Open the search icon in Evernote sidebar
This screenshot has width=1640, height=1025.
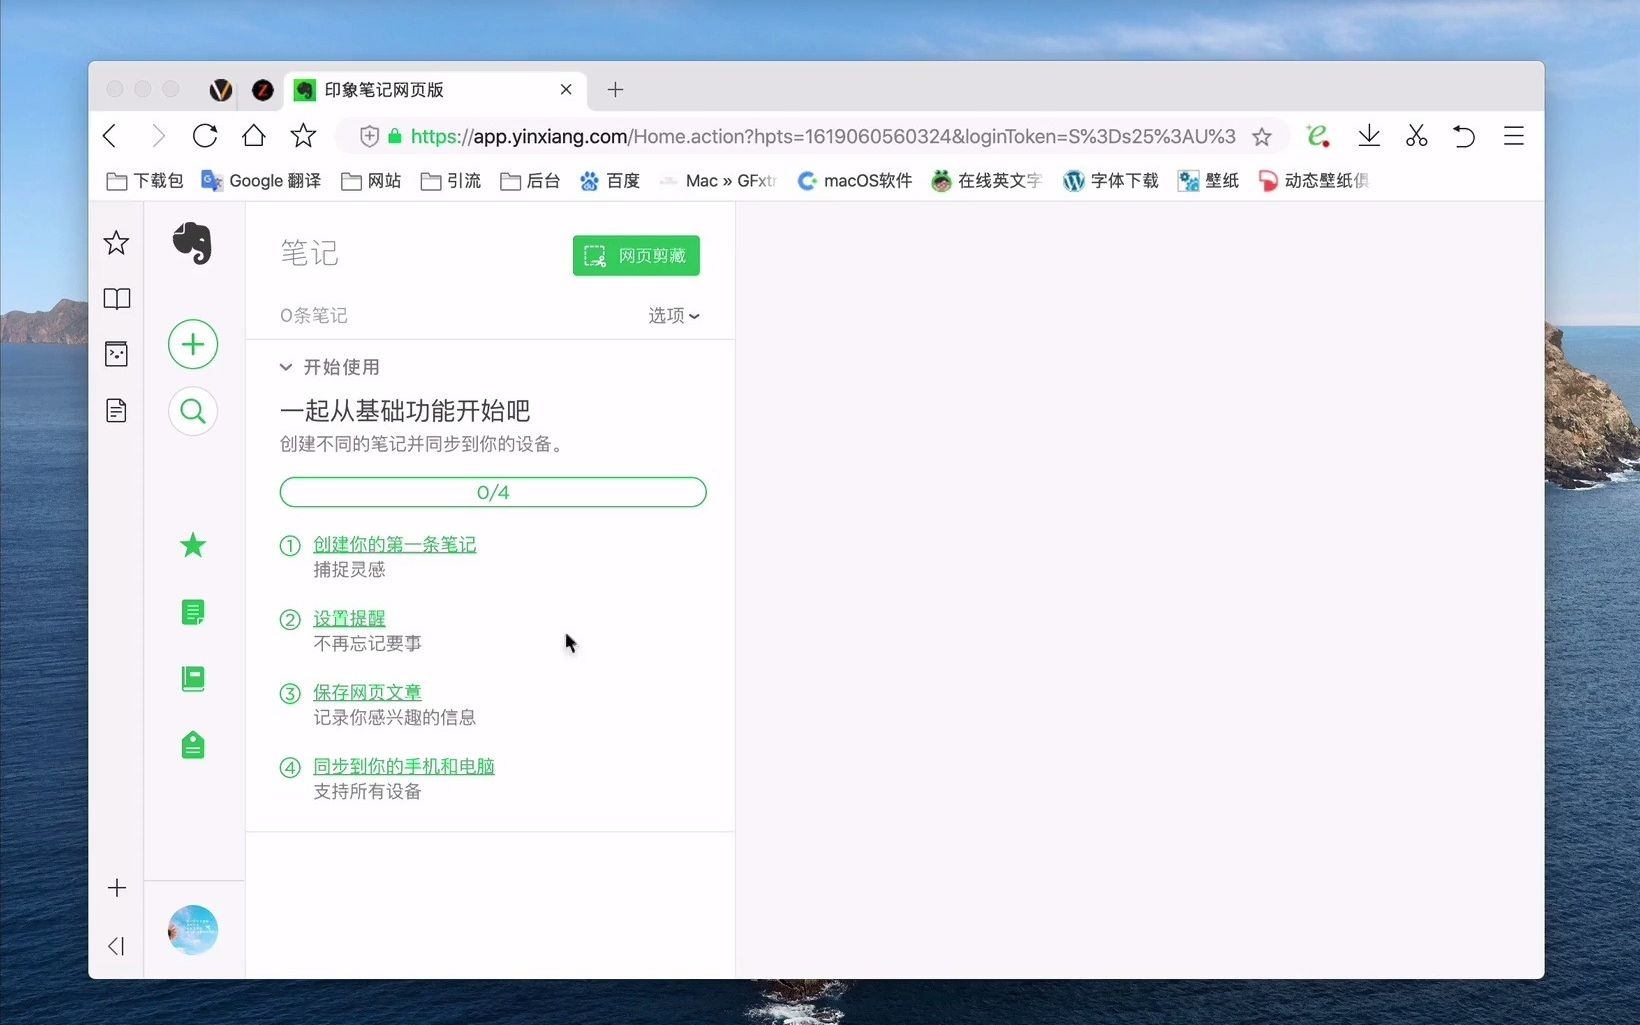pyautogui.click(x=193, y=411)
